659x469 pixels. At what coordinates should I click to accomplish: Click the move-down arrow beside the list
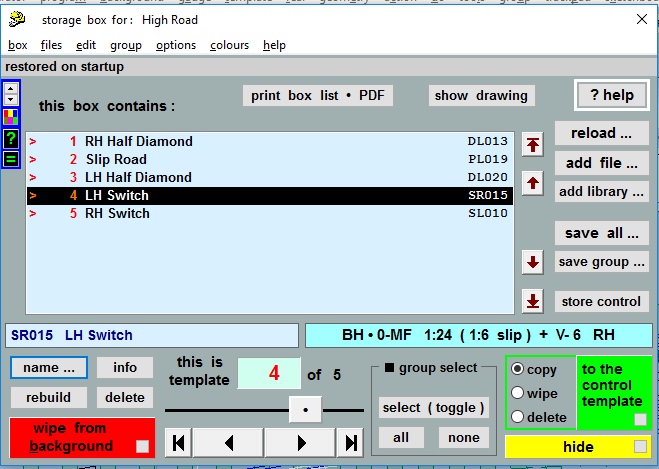tap(533, 263)
